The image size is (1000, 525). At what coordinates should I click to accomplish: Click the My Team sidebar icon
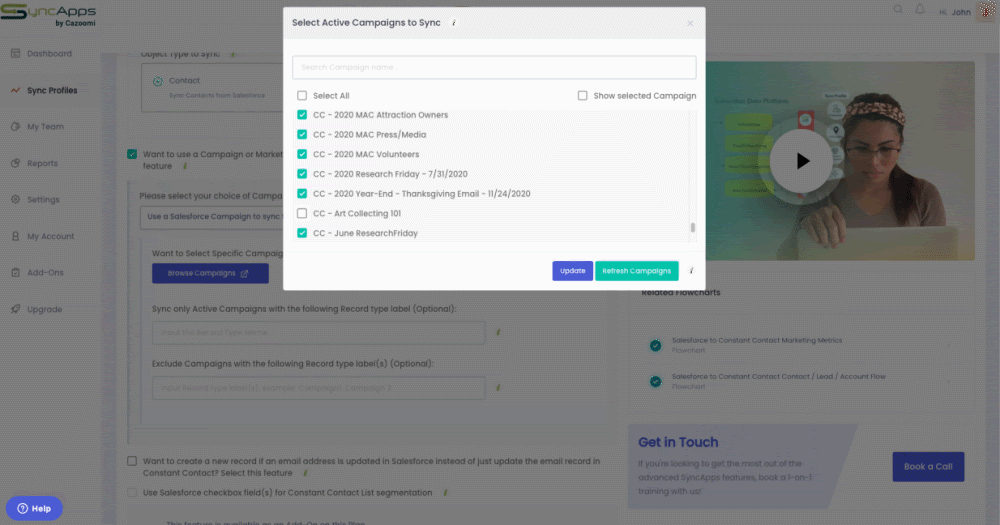pos(15,126)
